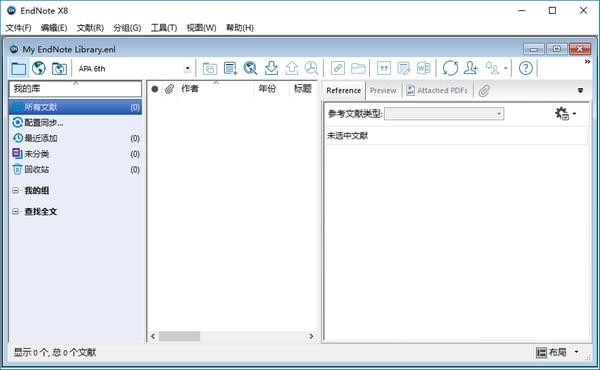Select 未分类 group
600x370 pixels.
click(75, 154)
